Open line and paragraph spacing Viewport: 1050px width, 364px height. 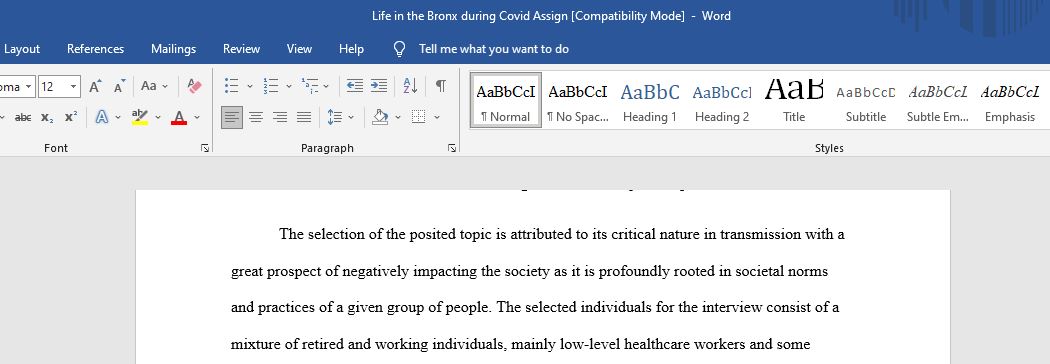335,117
